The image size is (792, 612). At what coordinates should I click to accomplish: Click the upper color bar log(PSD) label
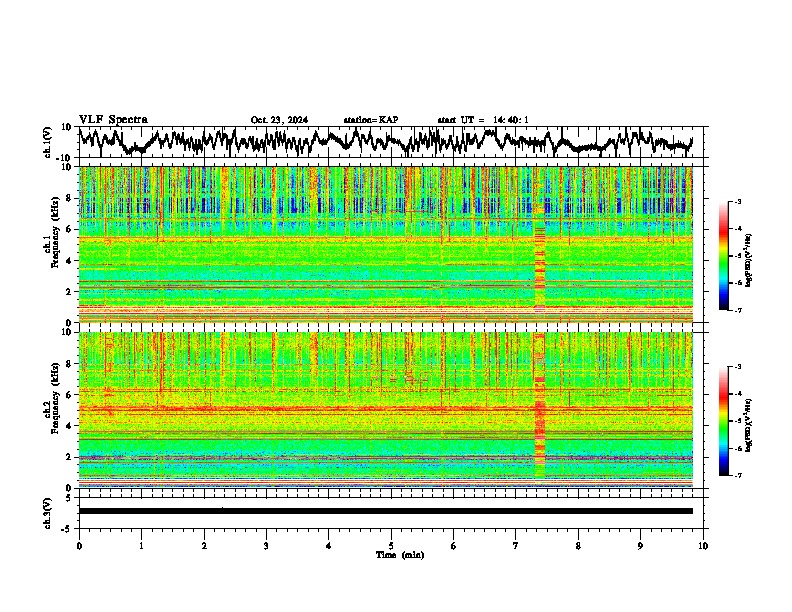(x=749, y=261)
